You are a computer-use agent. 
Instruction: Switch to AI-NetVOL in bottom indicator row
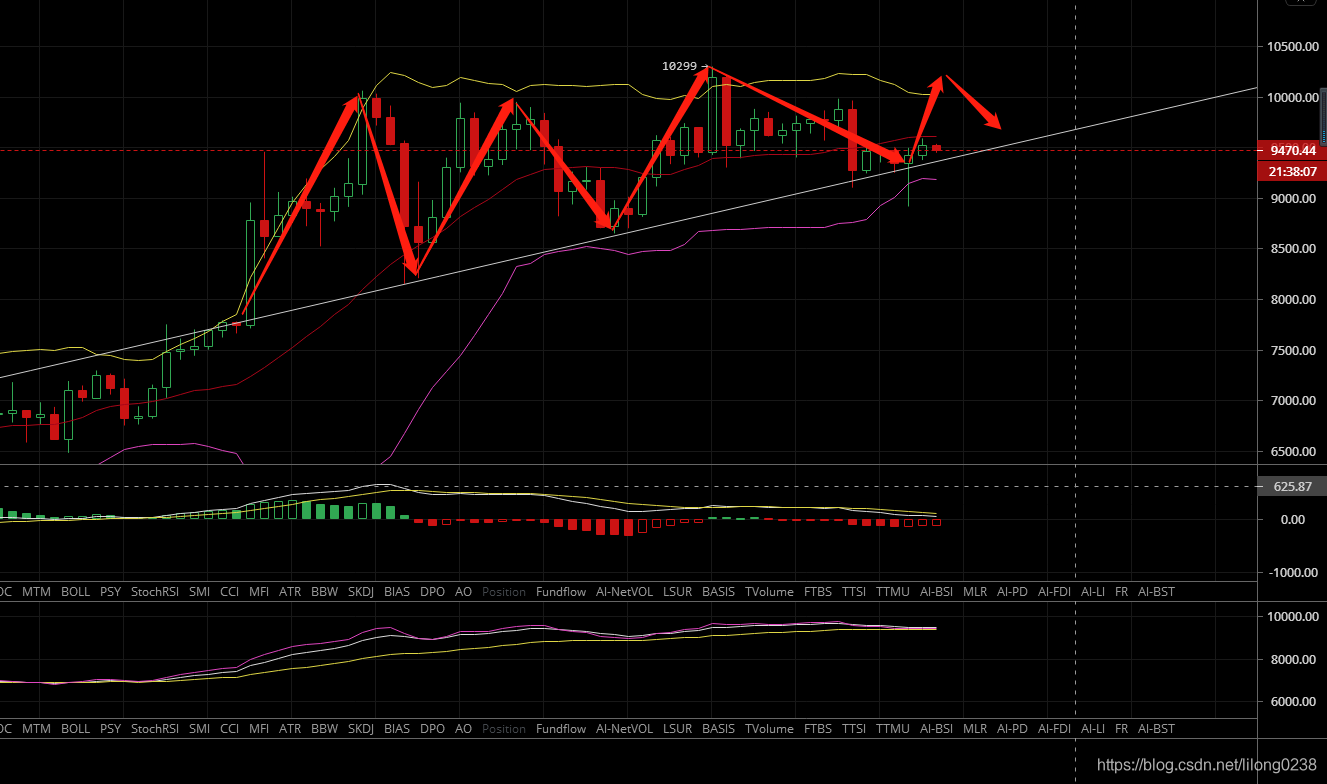(x=624, y=729)
